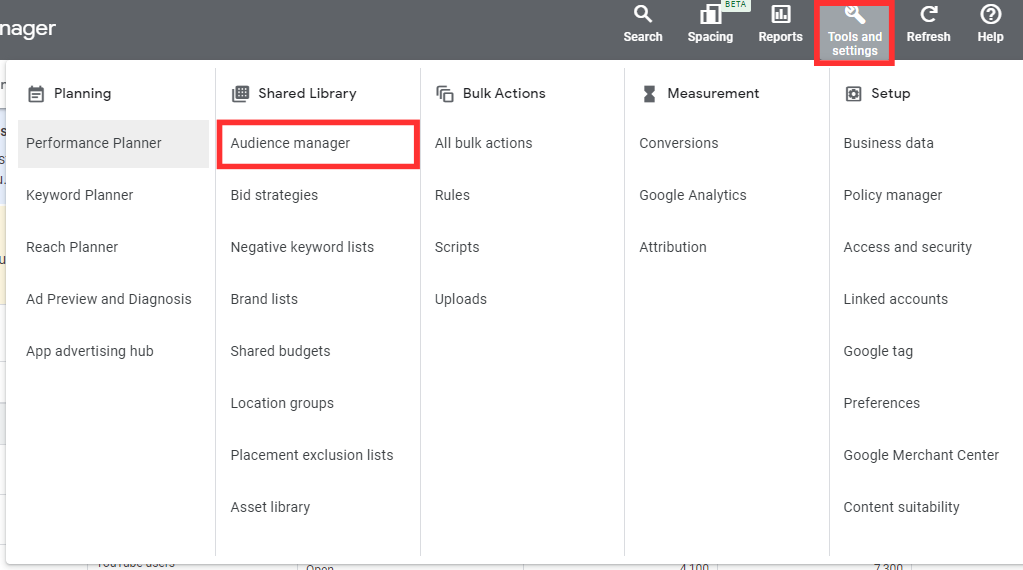Open Conversions
Viewport: 1023px width, 570px height.
[x=679, y=143]
